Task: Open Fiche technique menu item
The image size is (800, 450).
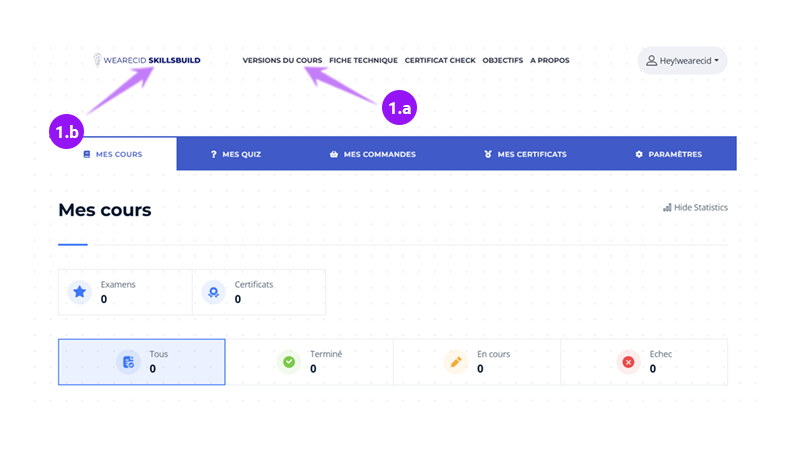Action: tap(363, 60)
